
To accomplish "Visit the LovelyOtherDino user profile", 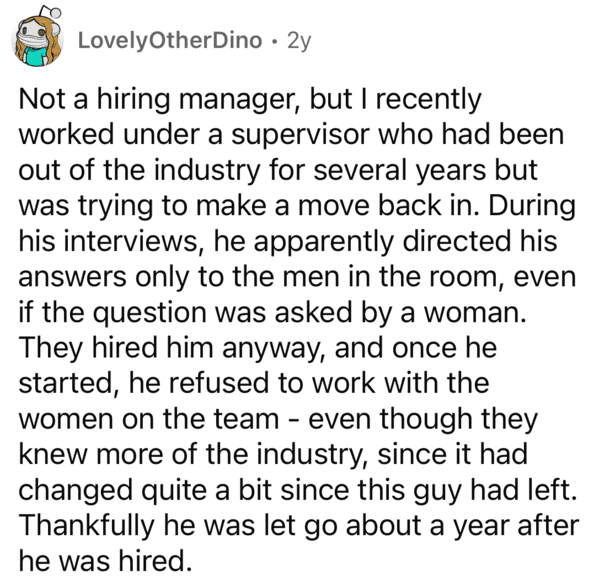I will [x=170, y=40].
